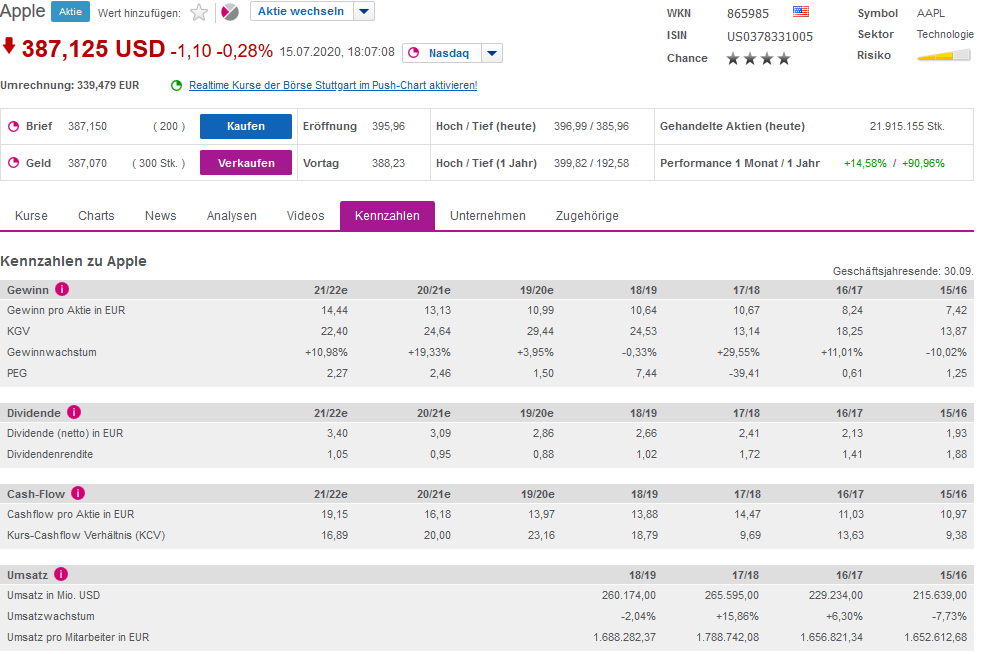Open the Realtime Kurse Börse Stuttgart link
Screen dimensions: 982x654
[333, 85]
